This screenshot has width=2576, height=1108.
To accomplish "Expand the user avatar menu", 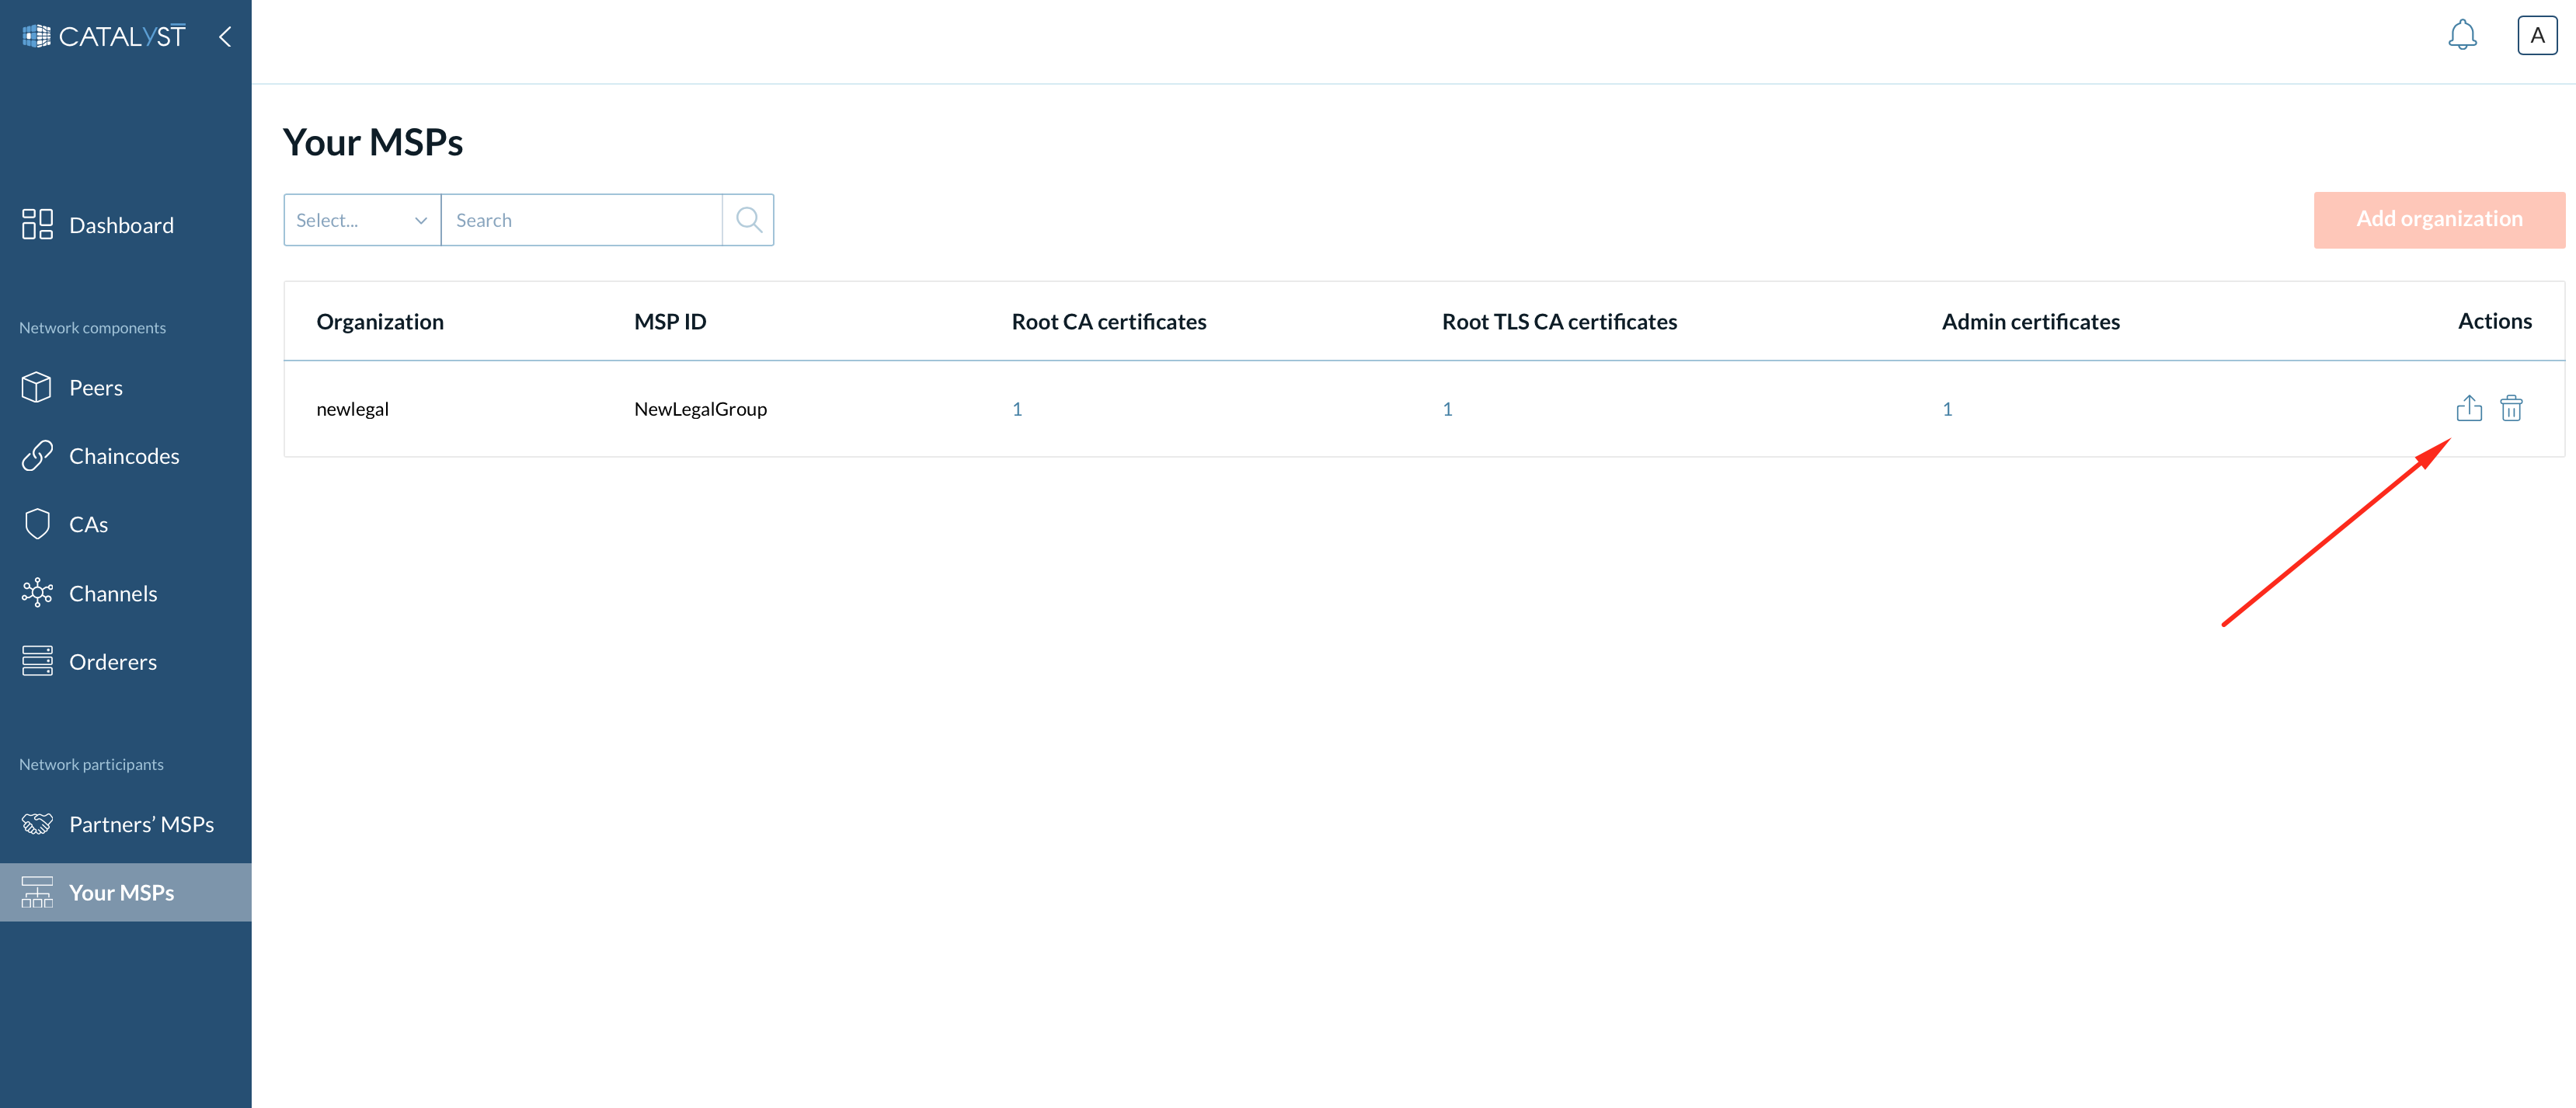I will click(x=2538, y=35).
